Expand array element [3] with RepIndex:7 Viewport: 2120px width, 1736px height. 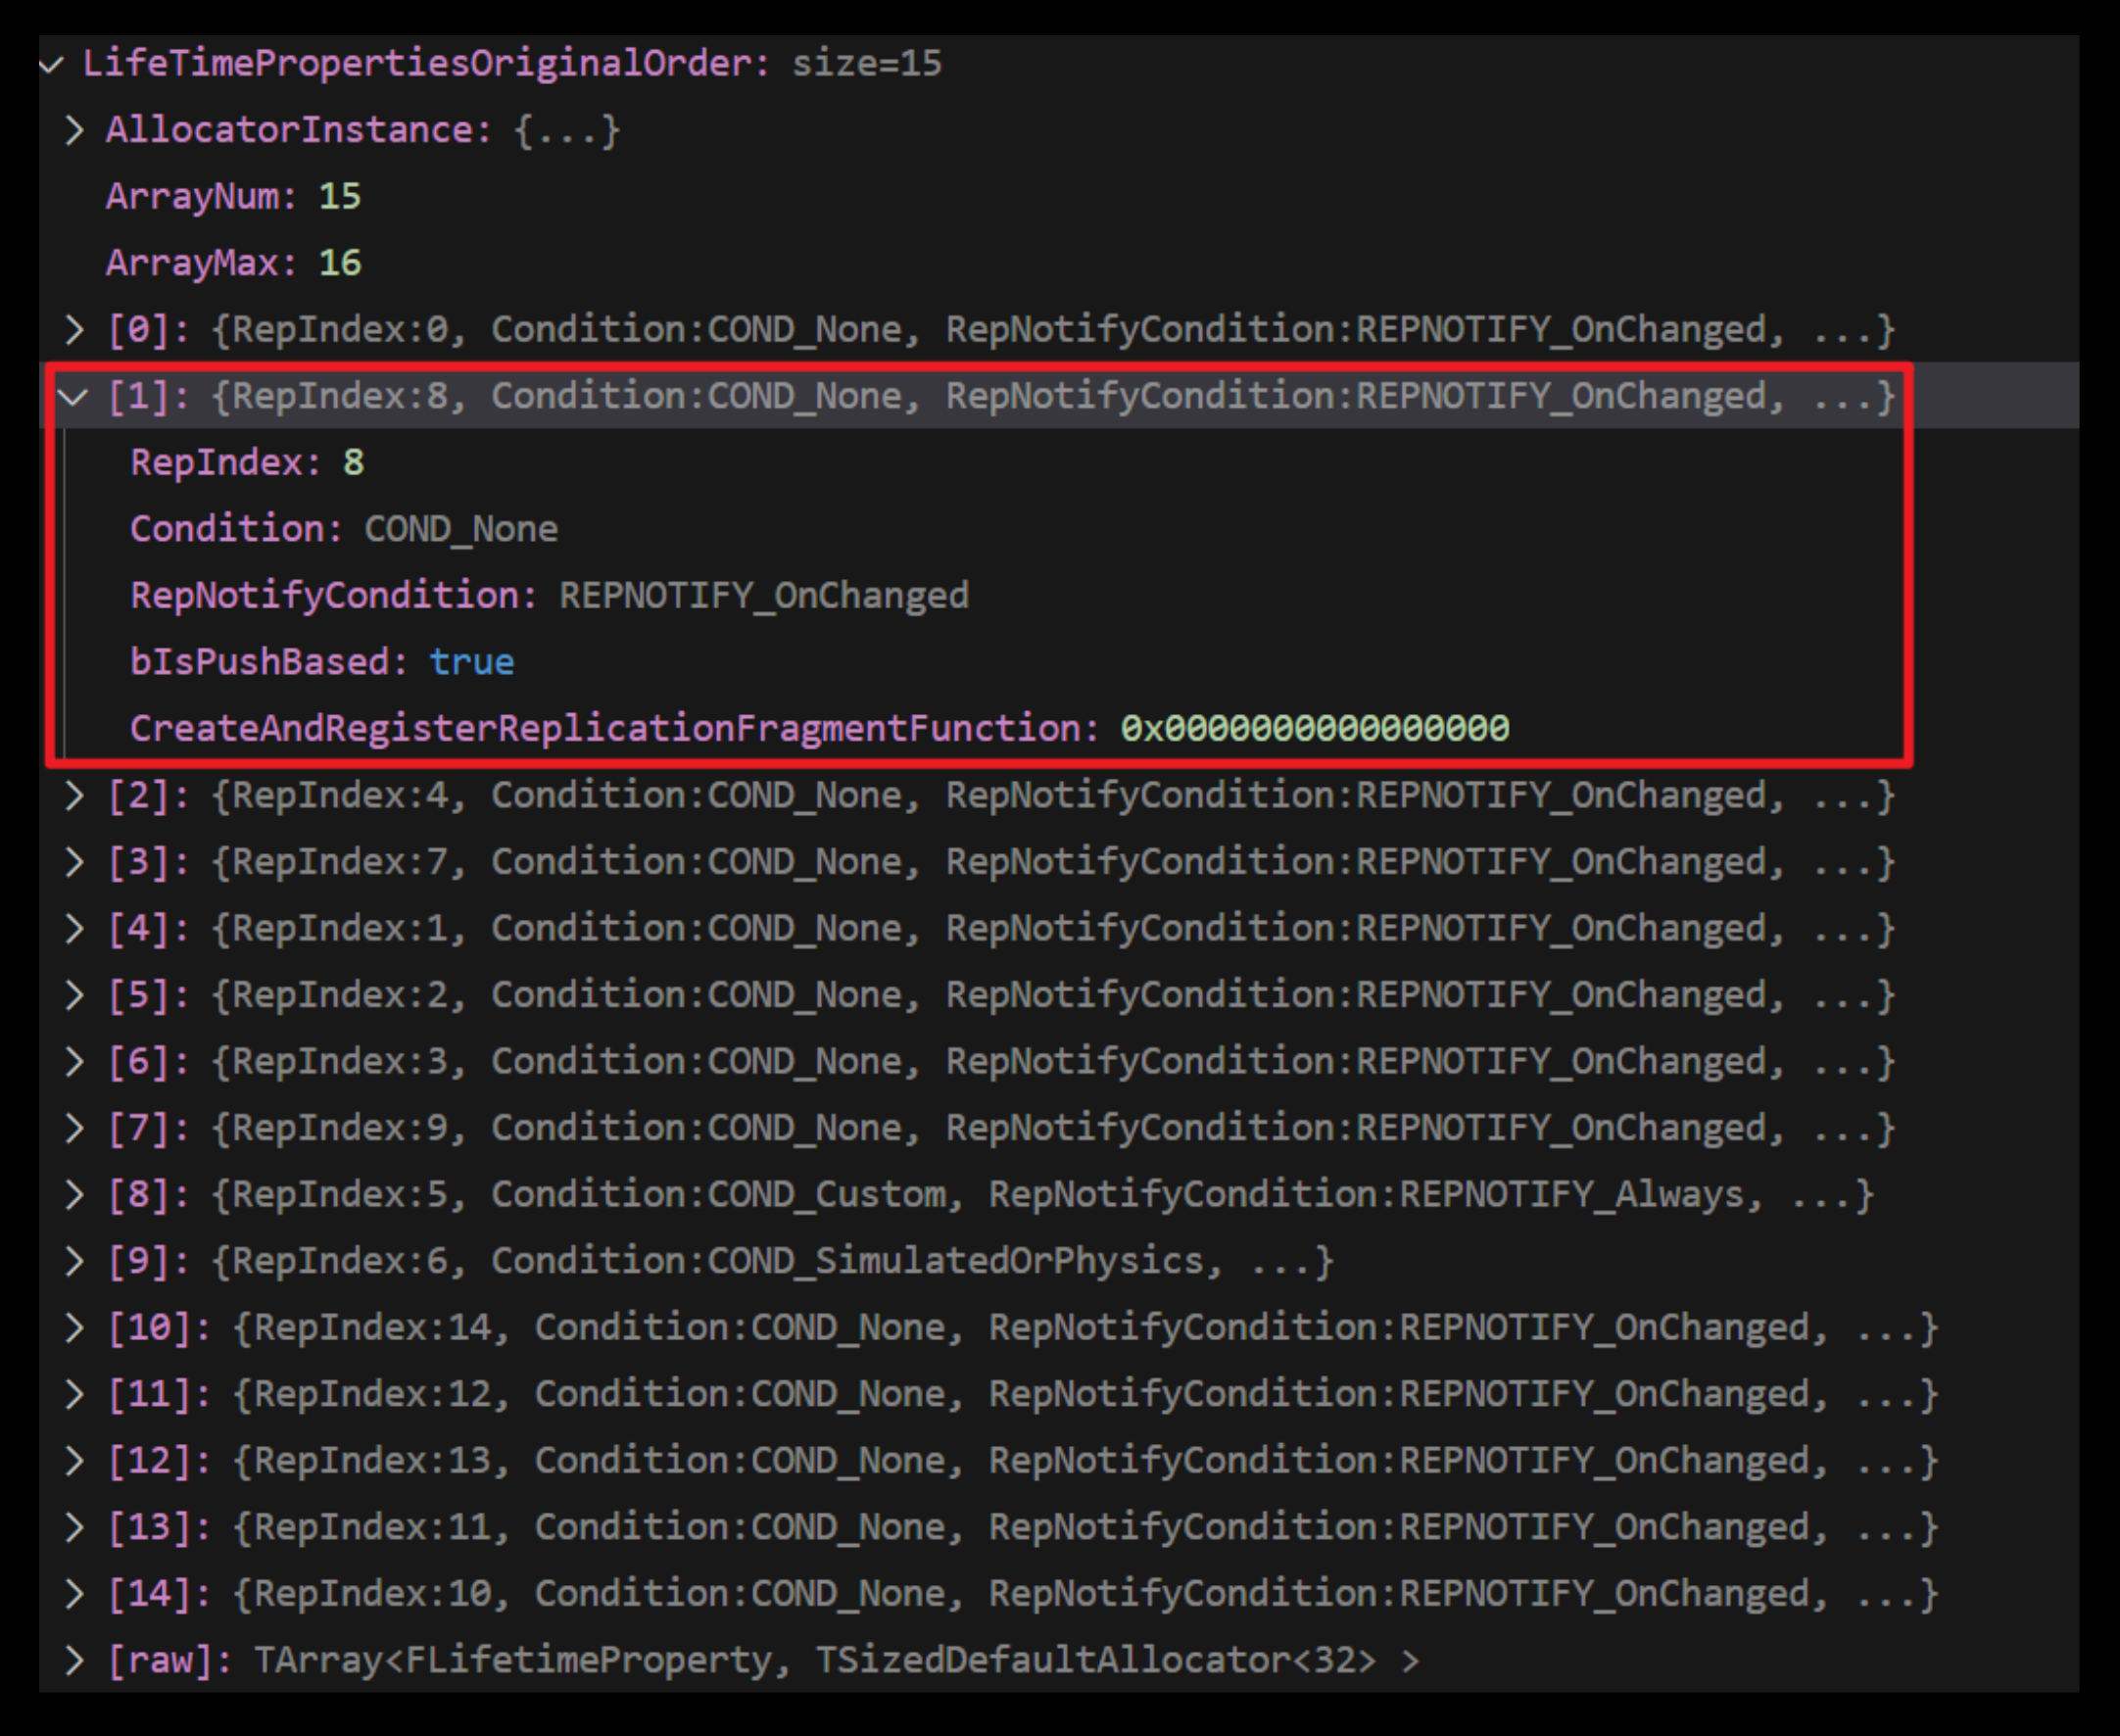pos(73,862)
